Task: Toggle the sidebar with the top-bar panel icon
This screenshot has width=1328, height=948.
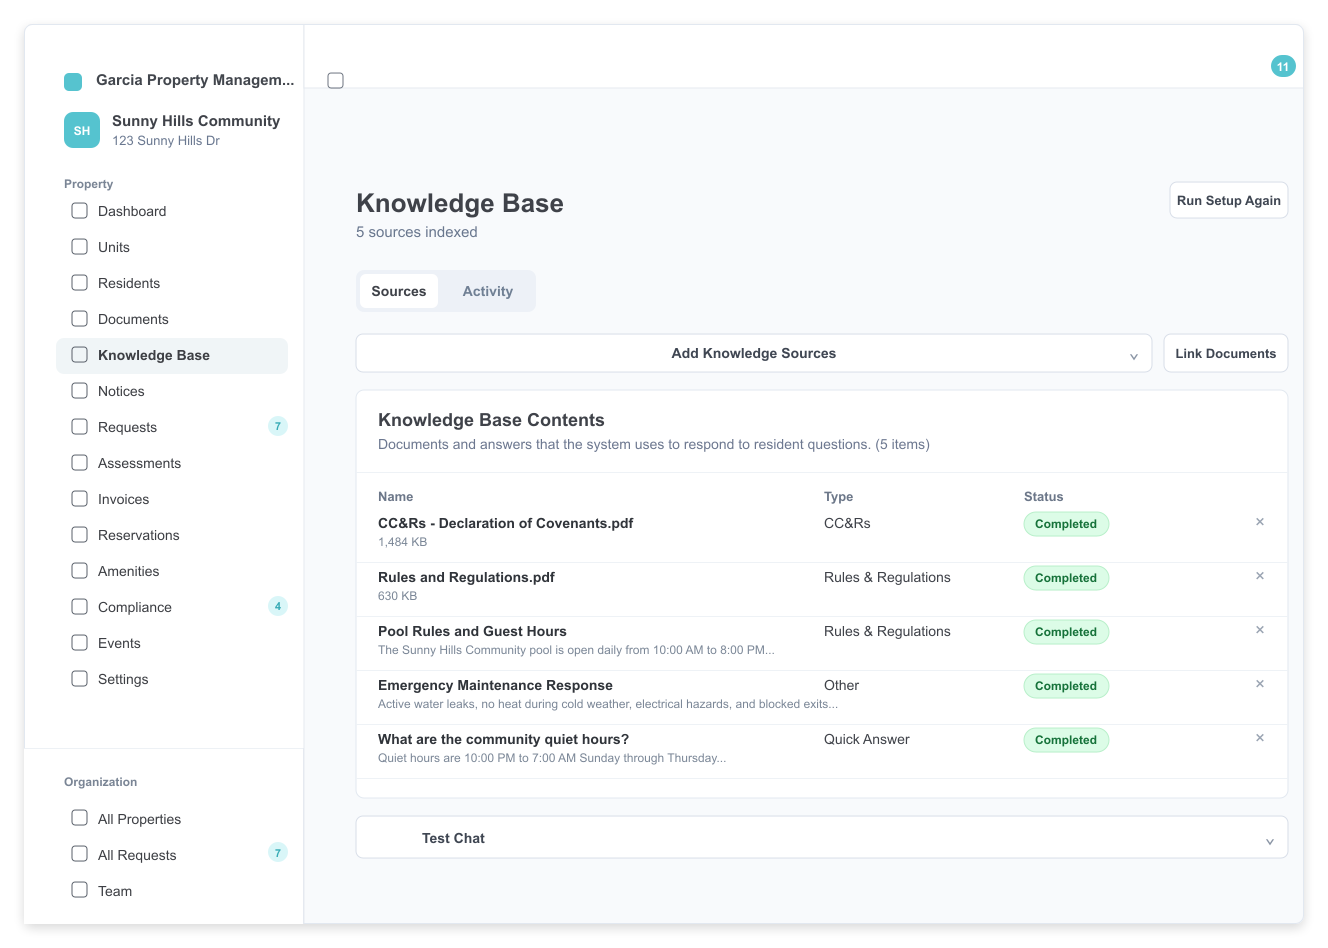Action: pos(336,80)
